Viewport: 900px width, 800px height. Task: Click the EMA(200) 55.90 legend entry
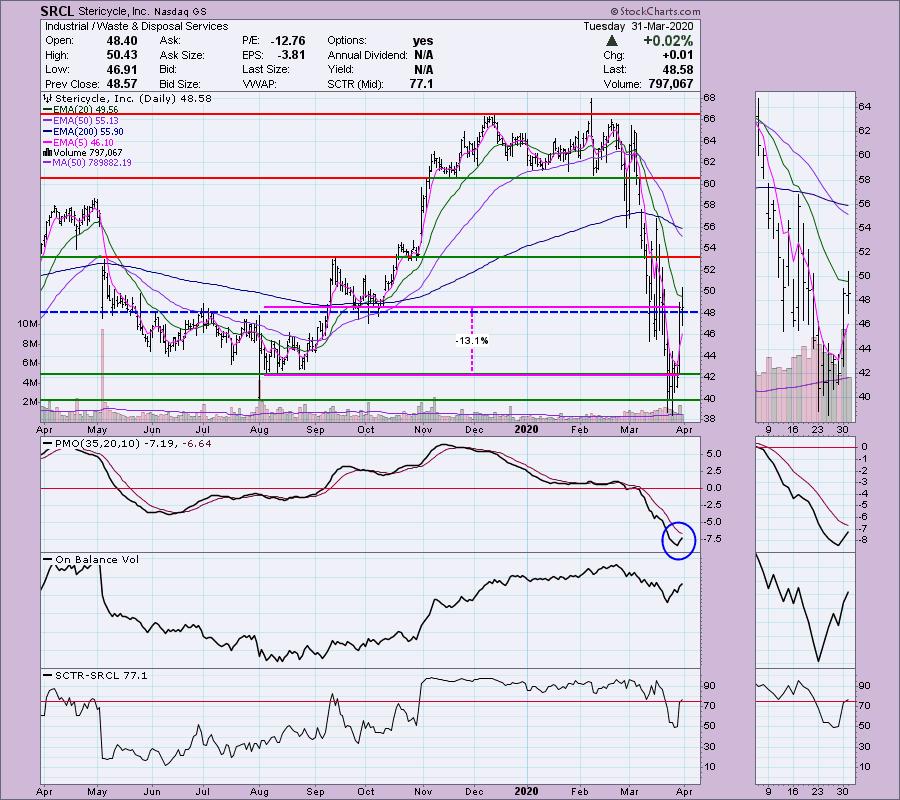tap(83, 131)
